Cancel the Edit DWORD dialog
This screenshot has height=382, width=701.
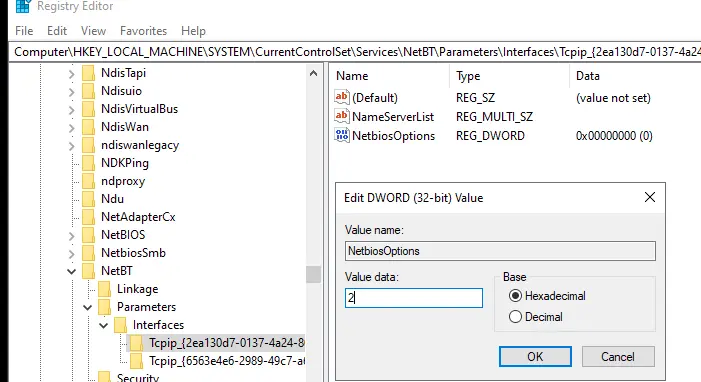click(618, 357)
